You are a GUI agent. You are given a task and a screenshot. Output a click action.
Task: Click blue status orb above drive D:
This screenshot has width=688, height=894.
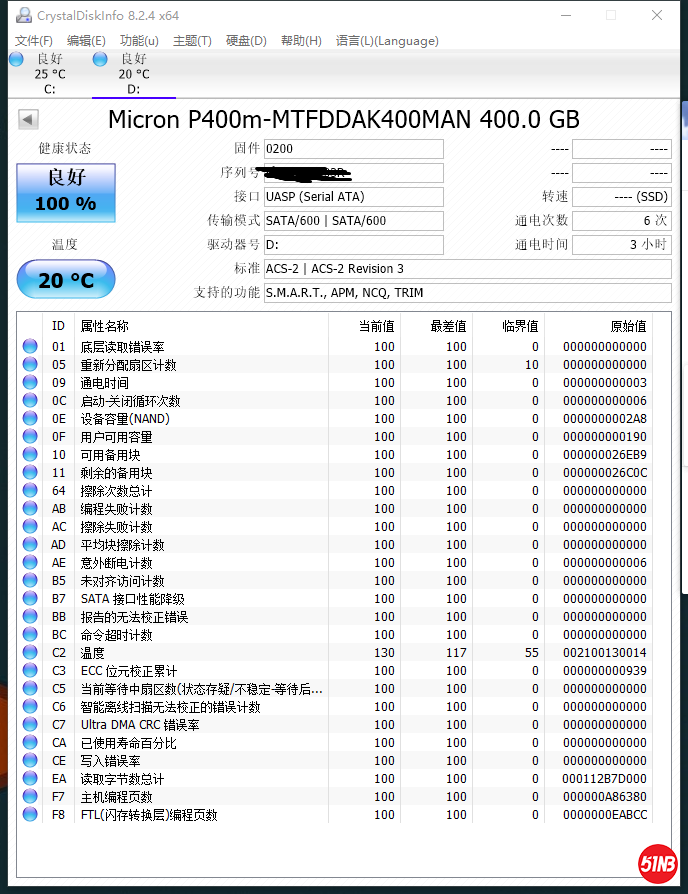pos(100,60)
